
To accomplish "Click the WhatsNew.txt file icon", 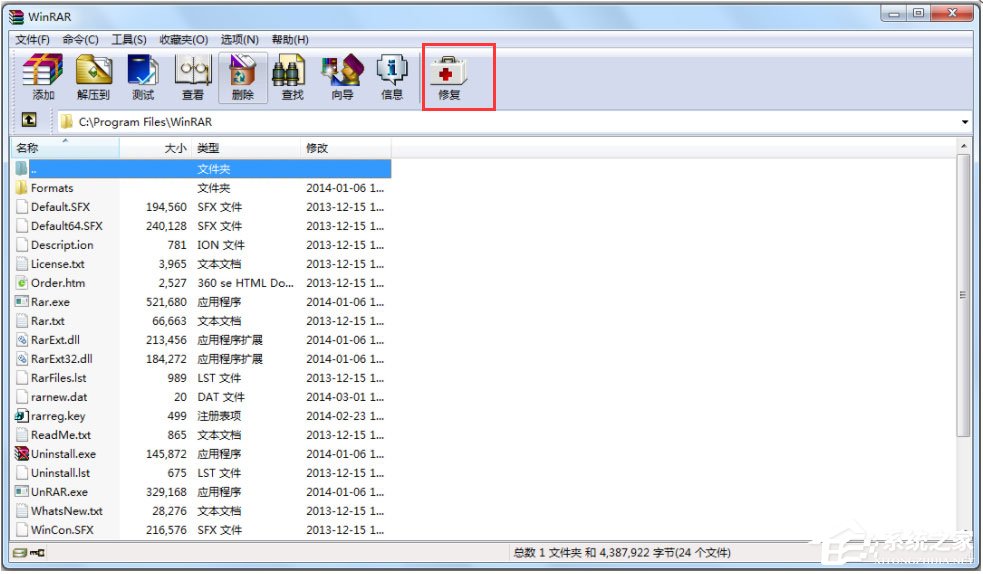I will point(21,511).
